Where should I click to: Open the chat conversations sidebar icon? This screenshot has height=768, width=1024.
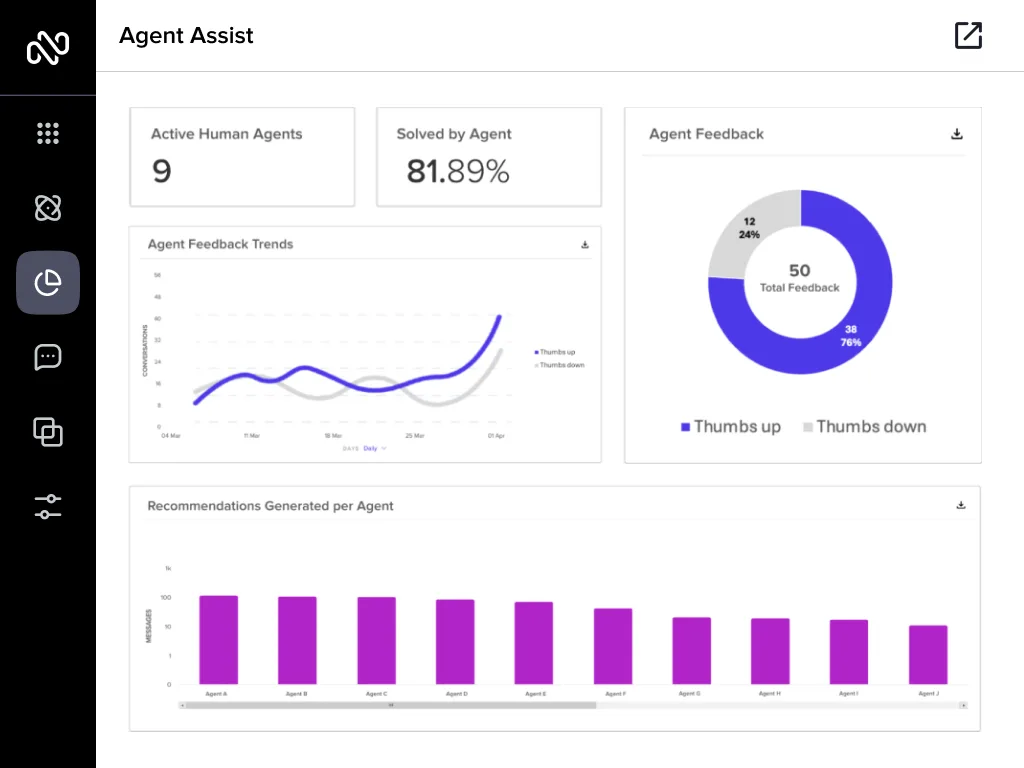click(x=48, y=357)
